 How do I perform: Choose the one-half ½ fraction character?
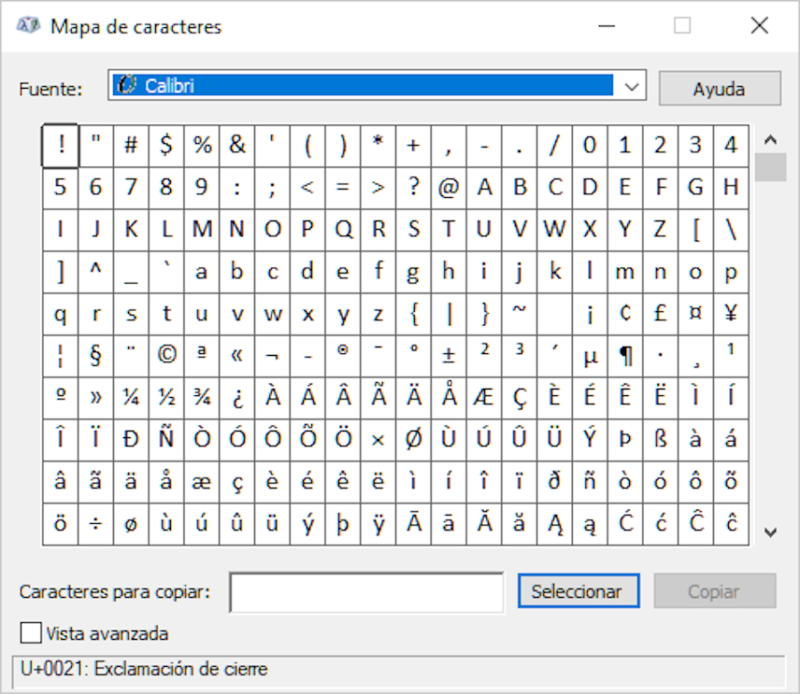tap(166, 396)
